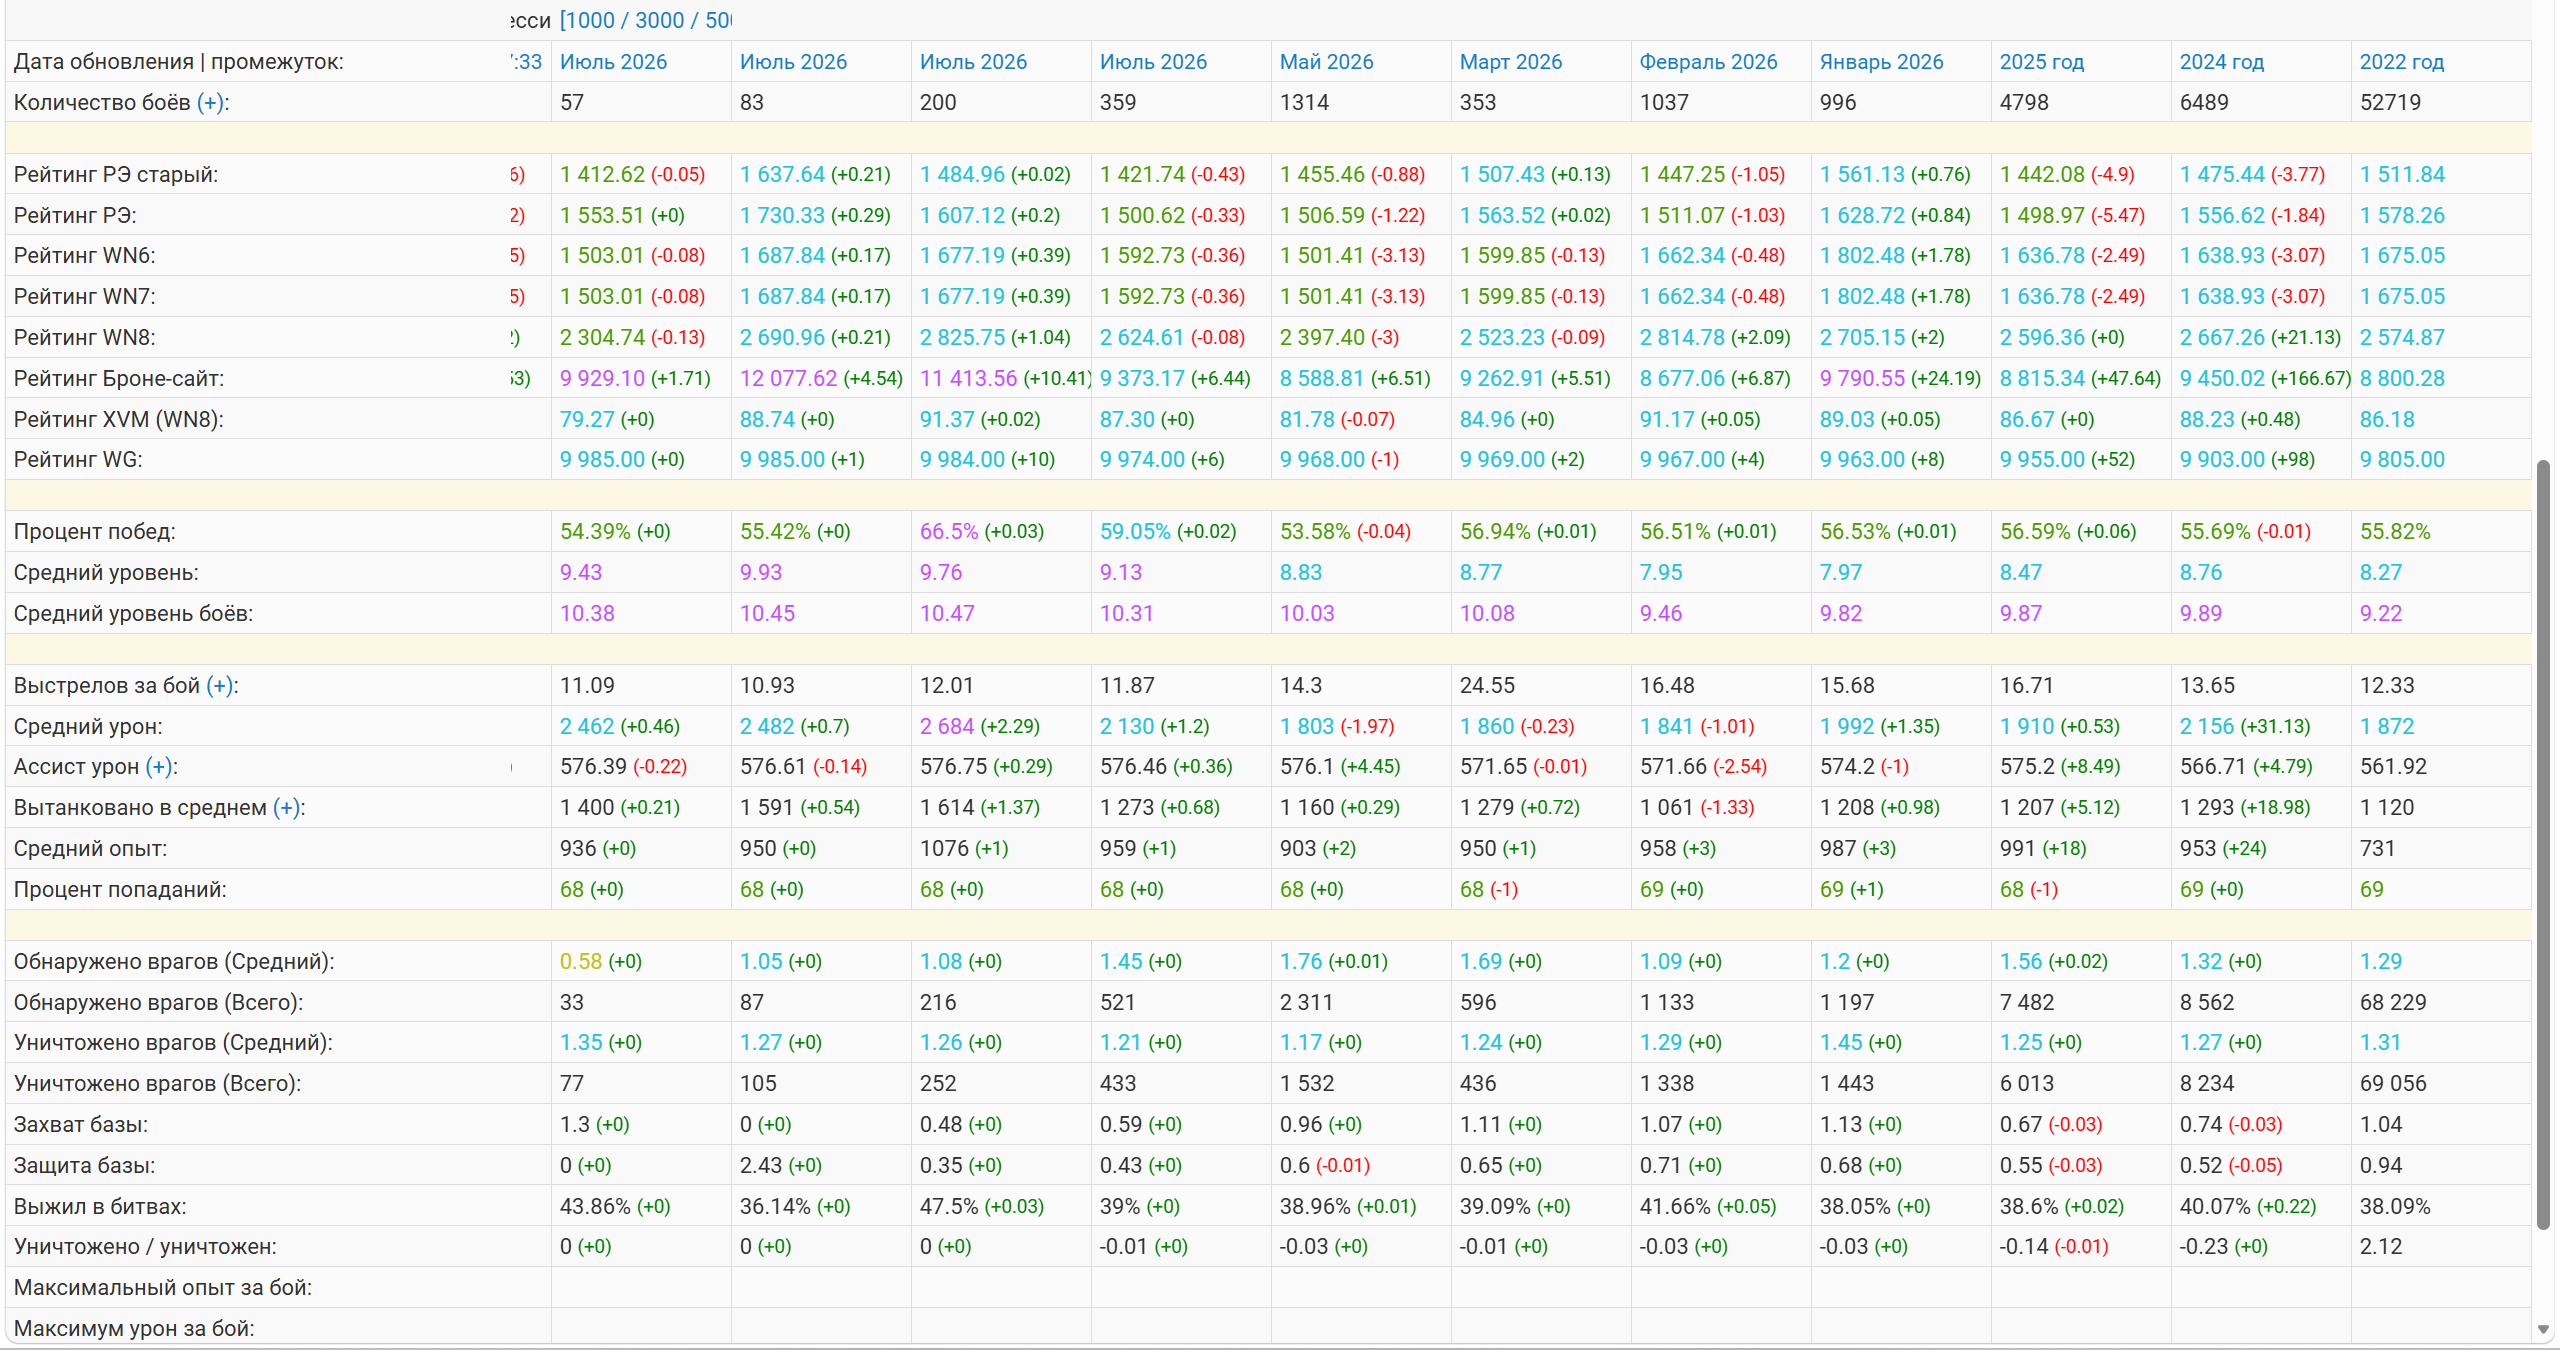Open Июль 2026 link above 57 battles
The width and height of the screenshot is (2560, 1350).
pos(613,61)
